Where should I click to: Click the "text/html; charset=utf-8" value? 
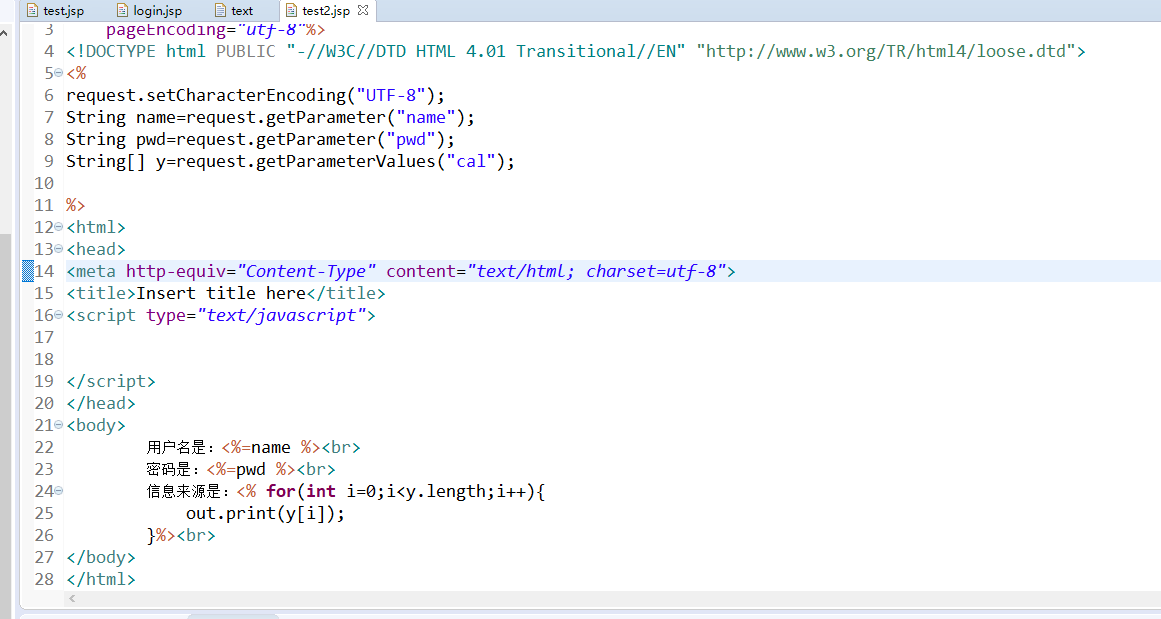tap(596, 271)
